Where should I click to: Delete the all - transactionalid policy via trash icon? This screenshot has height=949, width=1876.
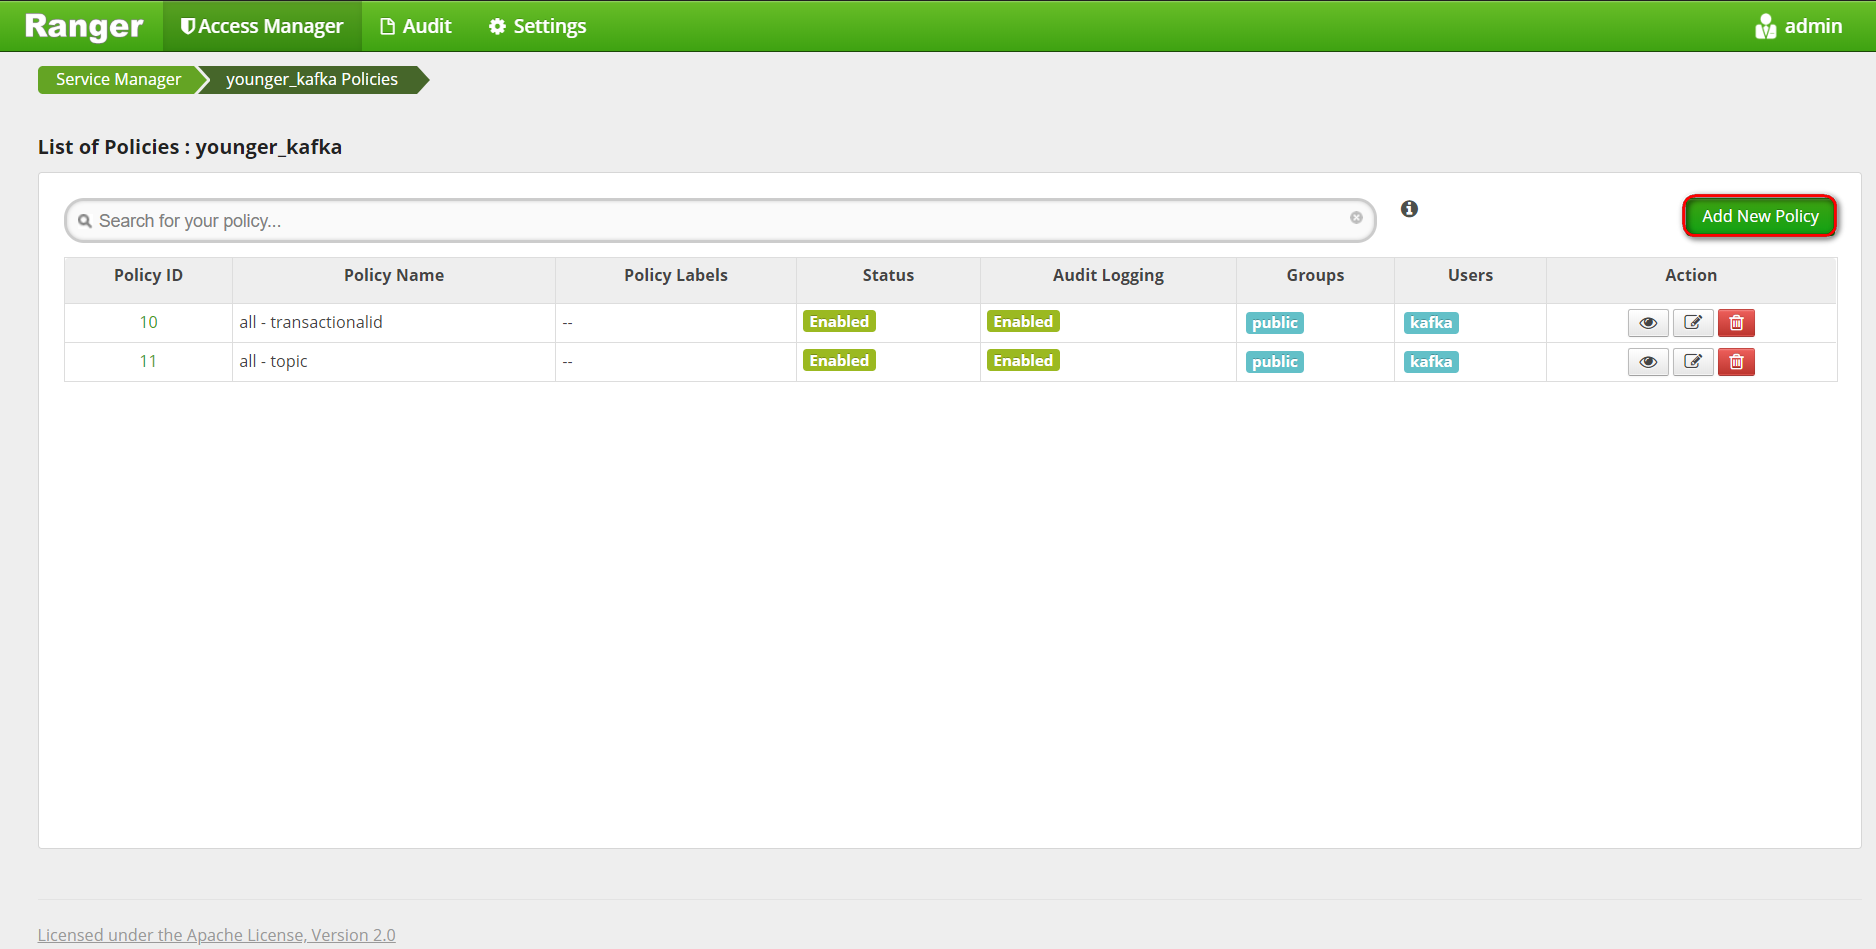(1736, 322)
